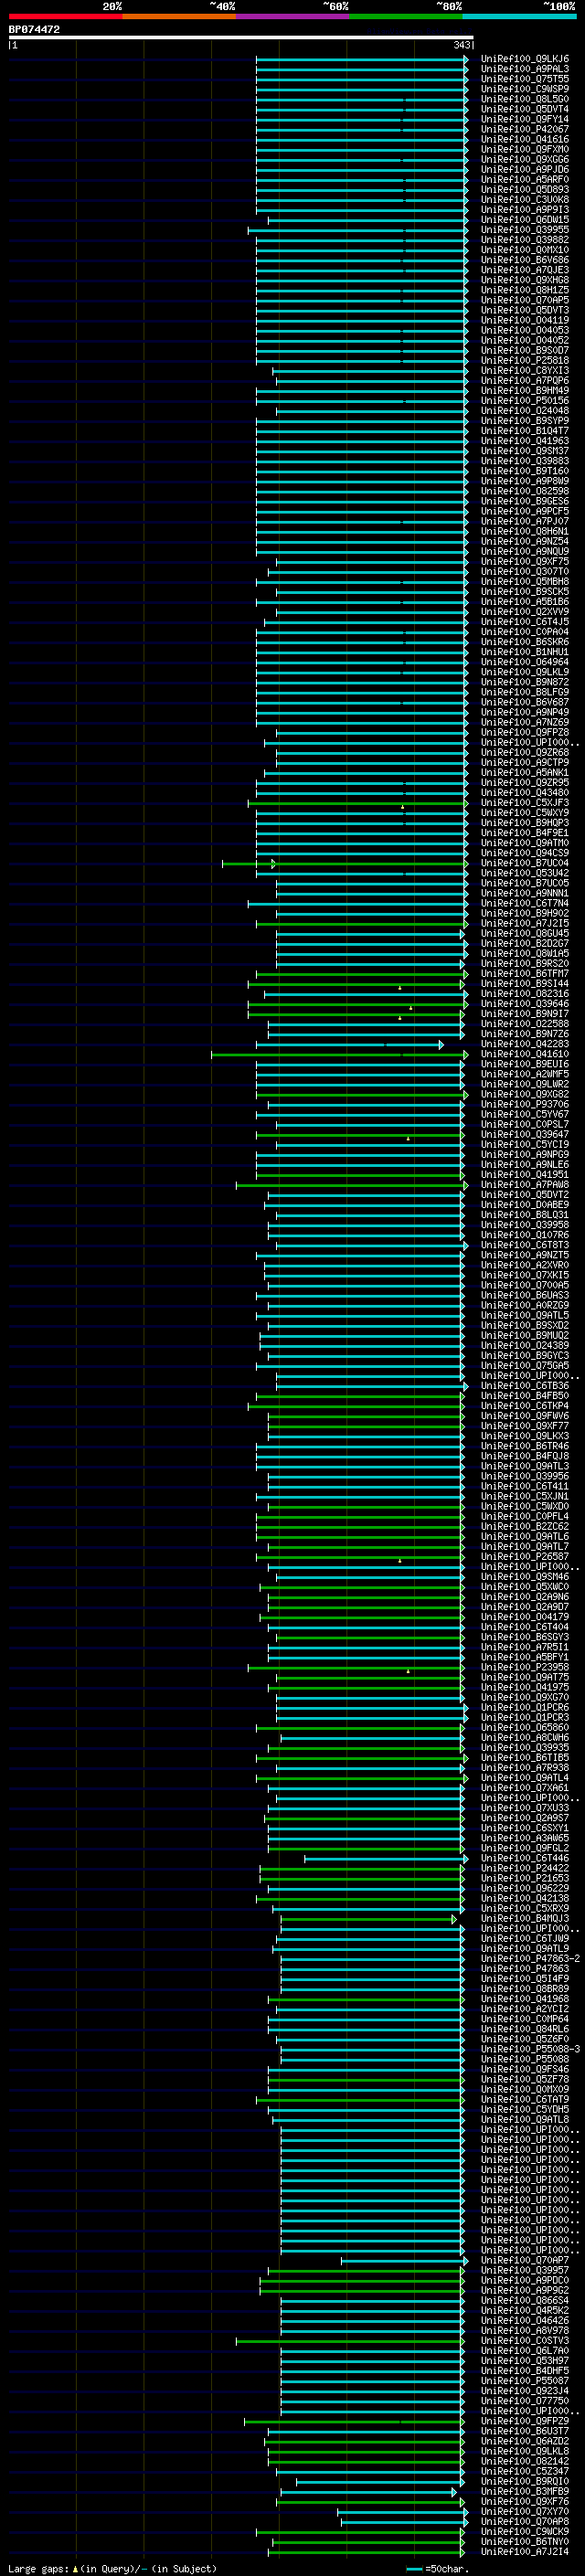The width and height of the screenshot is (585, 2576).
Task: Select the UniRef100_P55088-3 label
Action: tap(530, 2049)
